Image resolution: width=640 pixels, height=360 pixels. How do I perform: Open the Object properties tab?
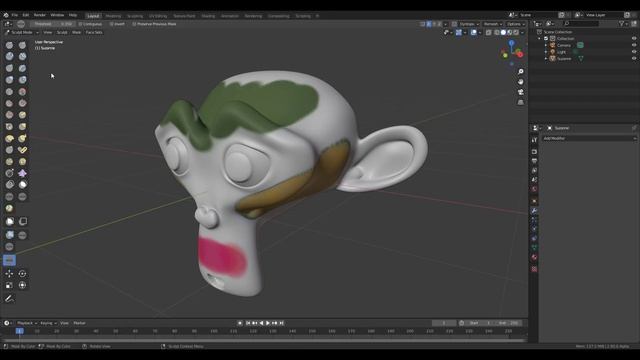point(534,201)
